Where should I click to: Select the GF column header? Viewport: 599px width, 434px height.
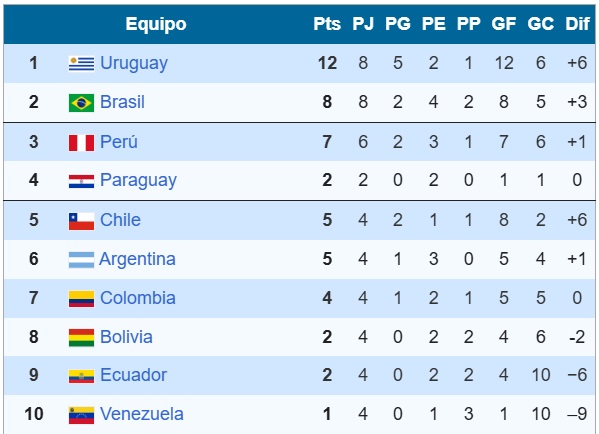click(x=504, y=24)
